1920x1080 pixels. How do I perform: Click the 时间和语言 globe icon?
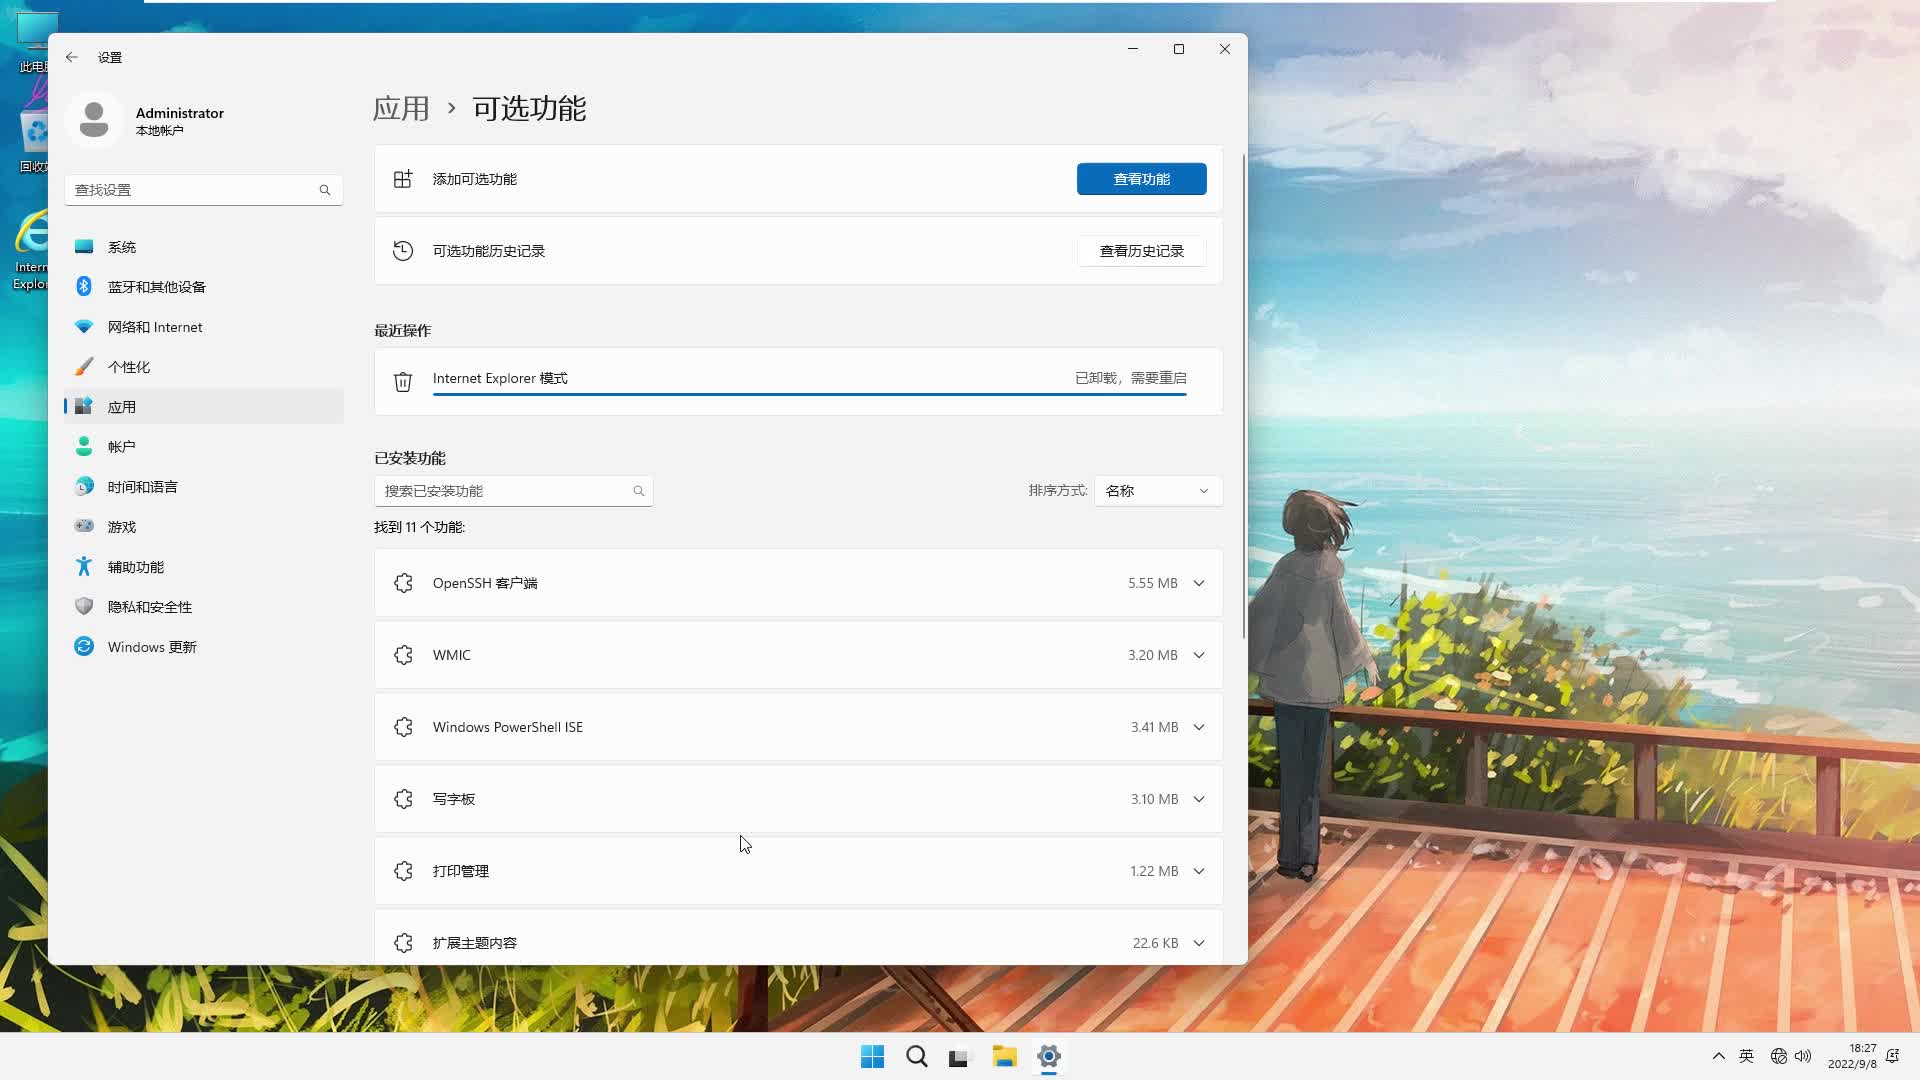(x=84, y=487)
